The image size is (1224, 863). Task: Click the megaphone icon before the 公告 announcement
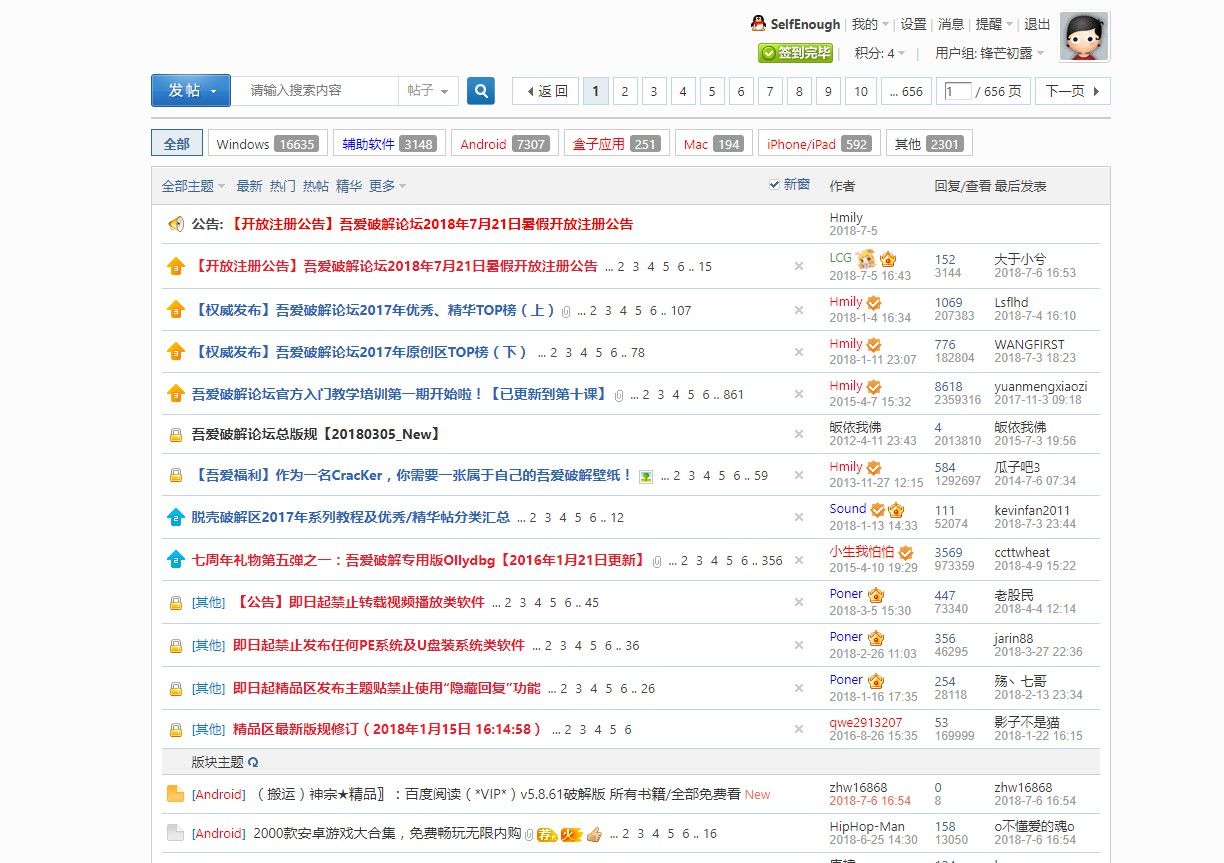click(x=176, y=223)
